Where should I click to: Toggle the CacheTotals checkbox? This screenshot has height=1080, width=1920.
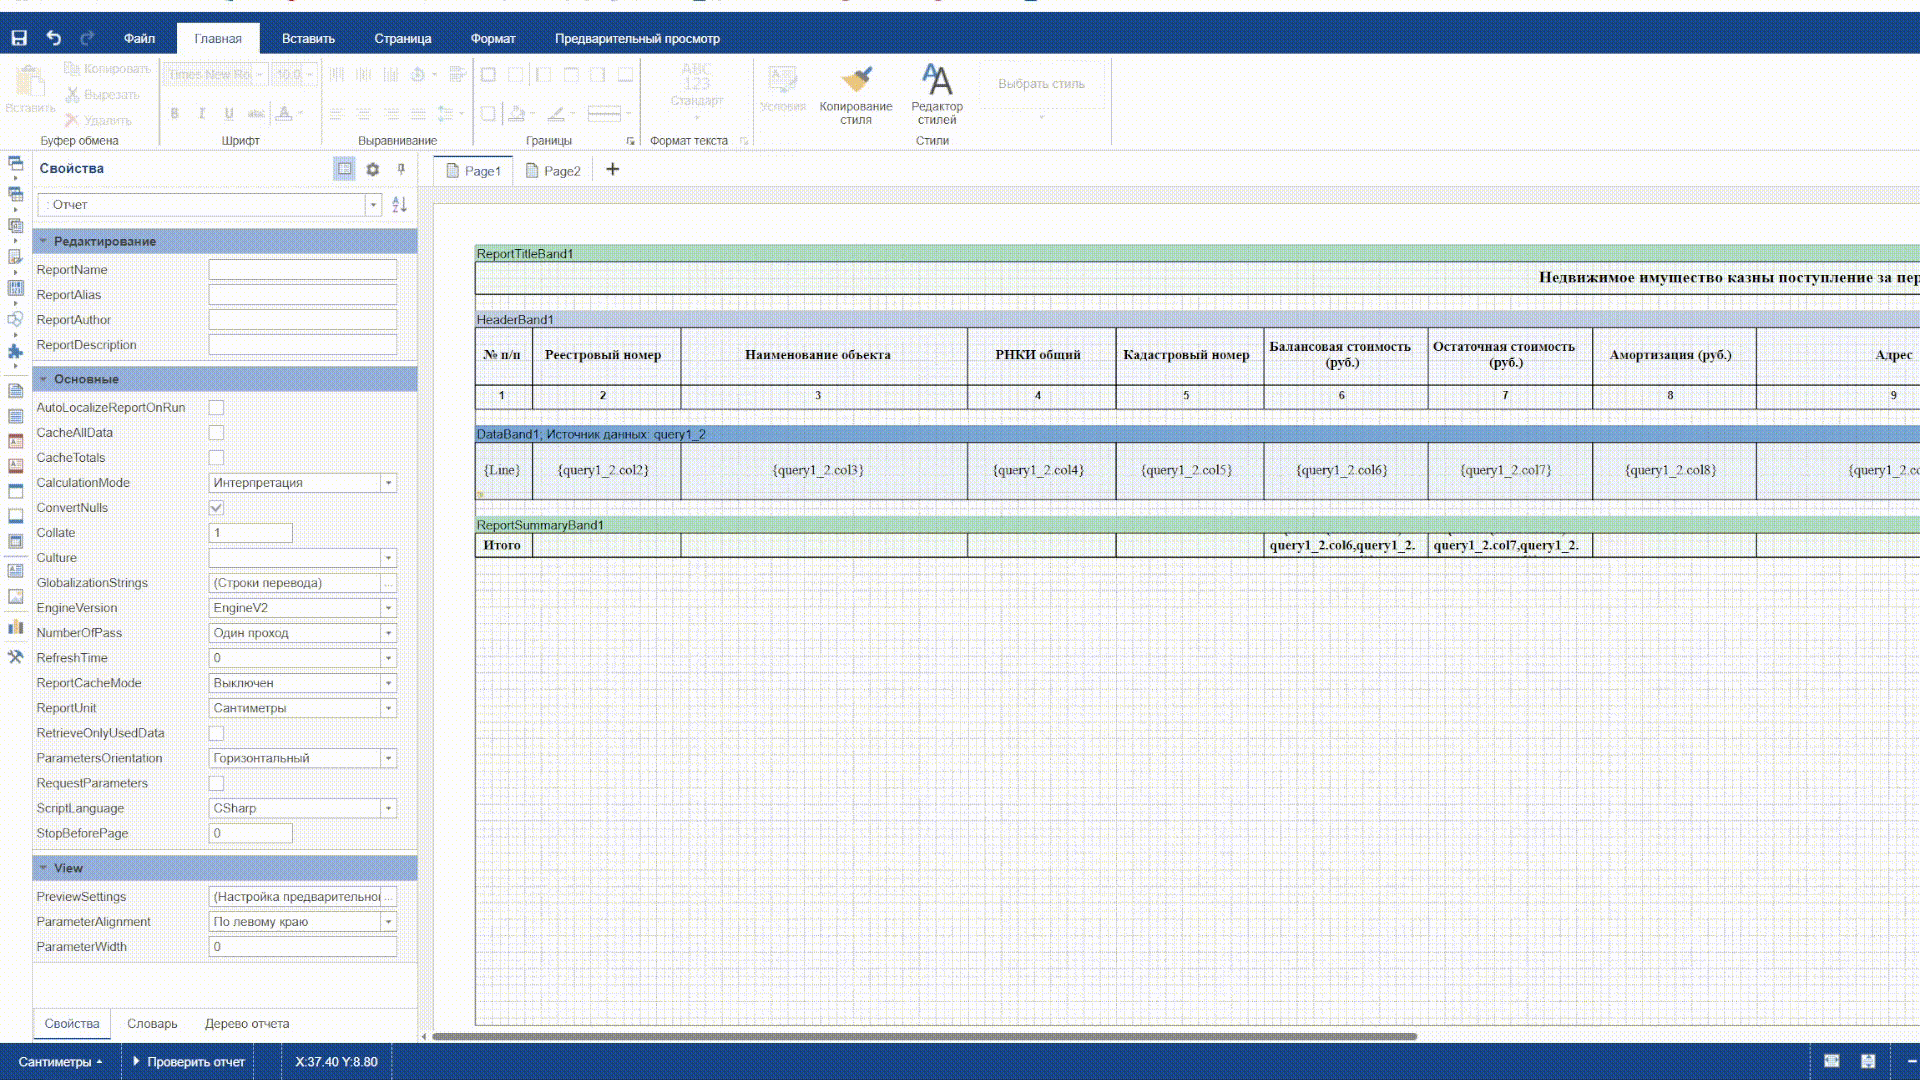pyautogui.click(x=216, y=458)
